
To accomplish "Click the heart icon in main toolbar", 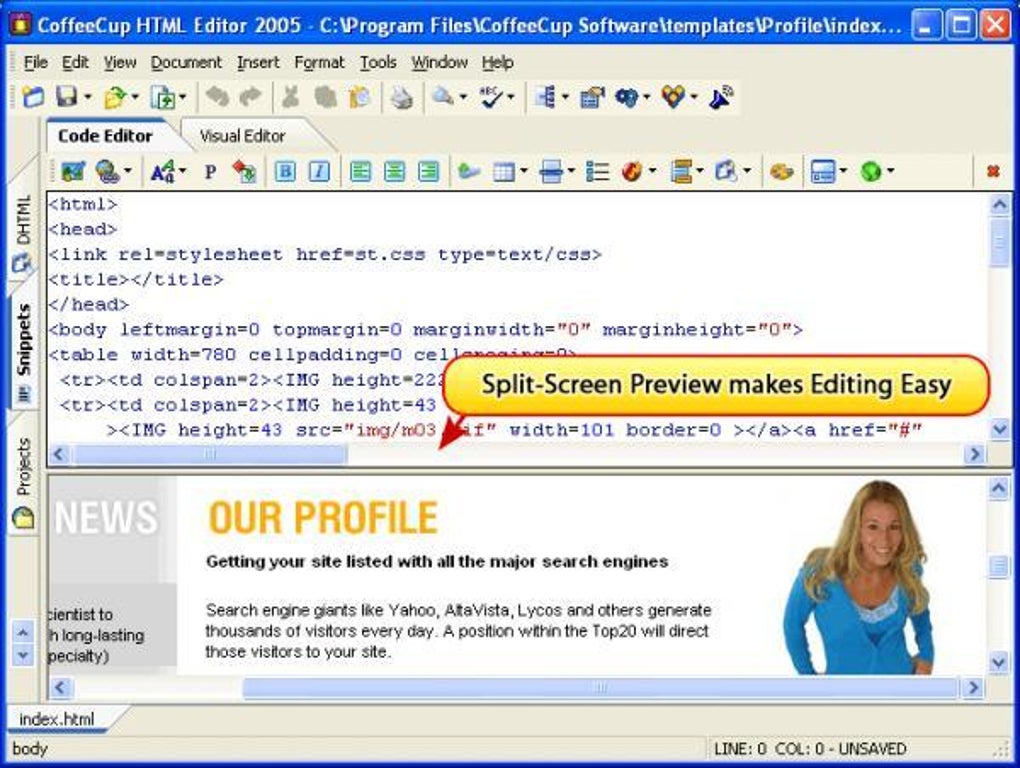I will pos(673,98).
